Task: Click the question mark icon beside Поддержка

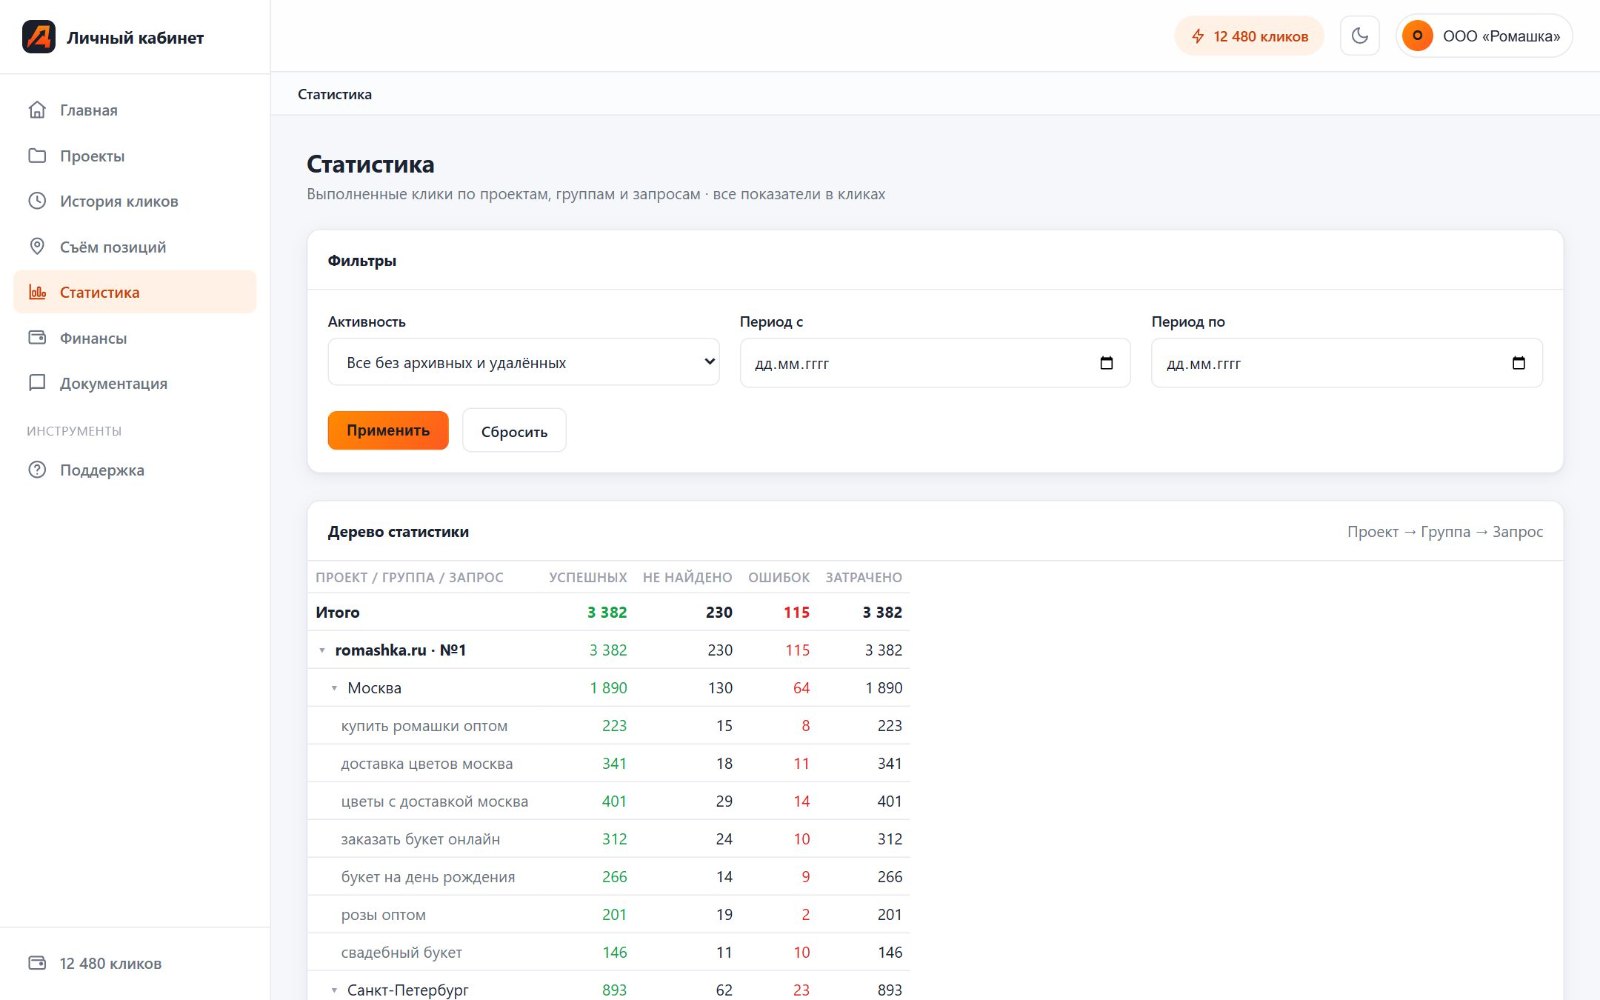Action: pos(37,470)
